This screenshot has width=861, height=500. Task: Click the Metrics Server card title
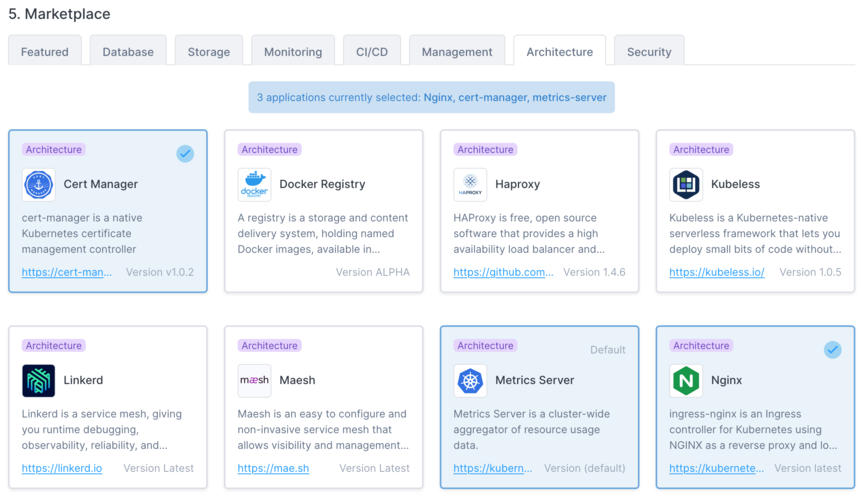pyautogui.click(x=535, y=380)
